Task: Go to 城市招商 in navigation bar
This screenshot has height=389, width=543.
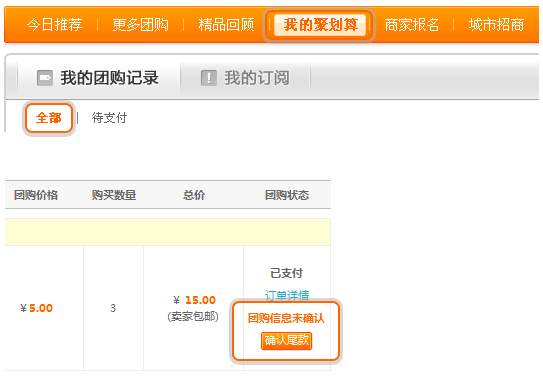Action: point(497,25)
